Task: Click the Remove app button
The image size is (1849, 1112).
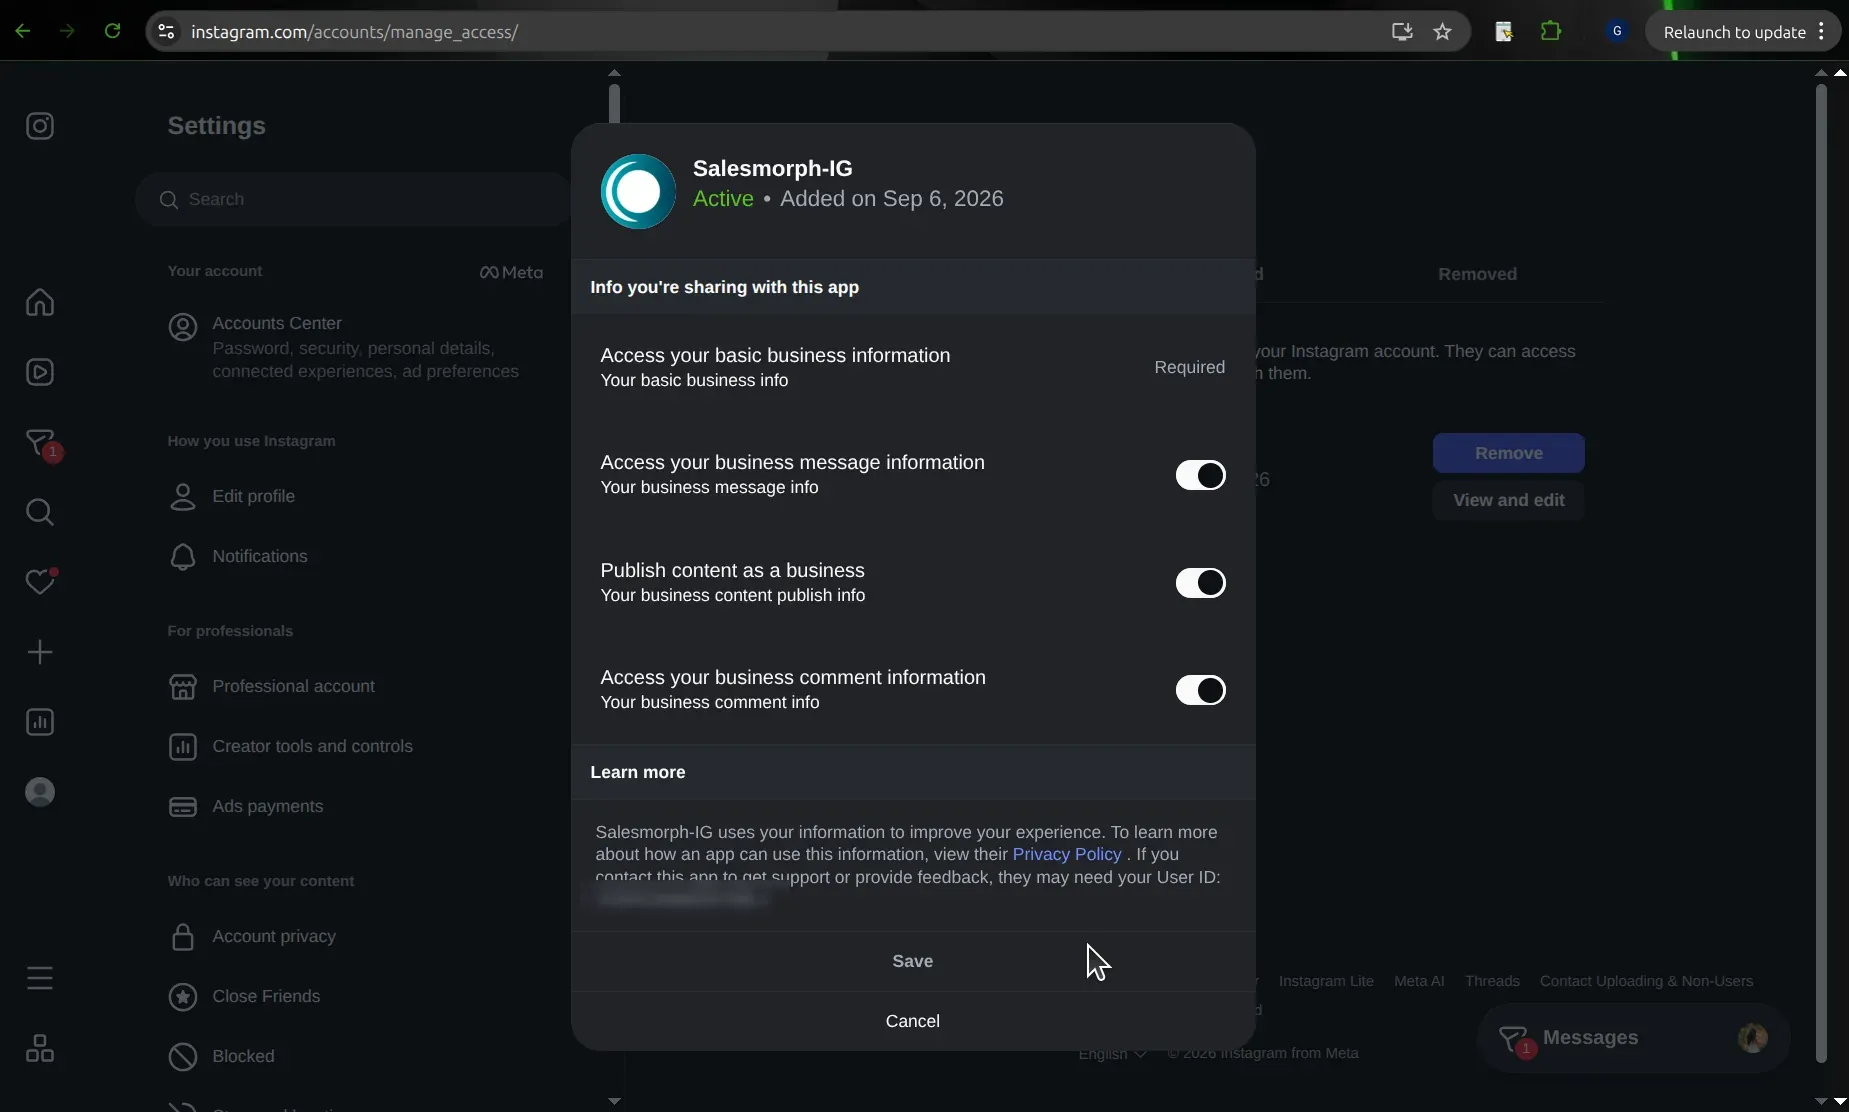Action: pyautogui.click(x=1508, y=453)
